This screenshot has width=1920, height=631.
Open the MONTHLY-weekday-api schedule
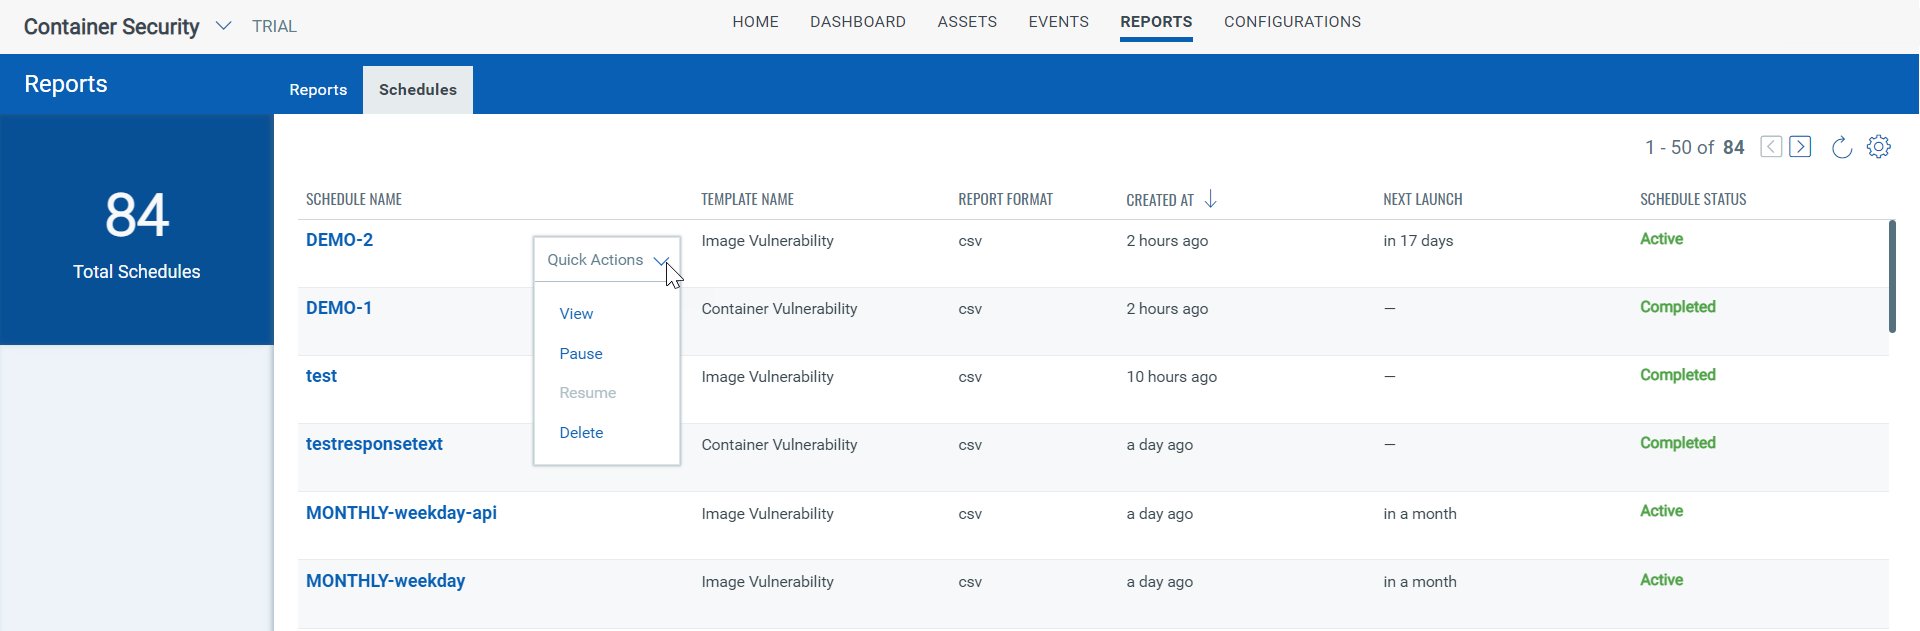(x=401, y=513)
